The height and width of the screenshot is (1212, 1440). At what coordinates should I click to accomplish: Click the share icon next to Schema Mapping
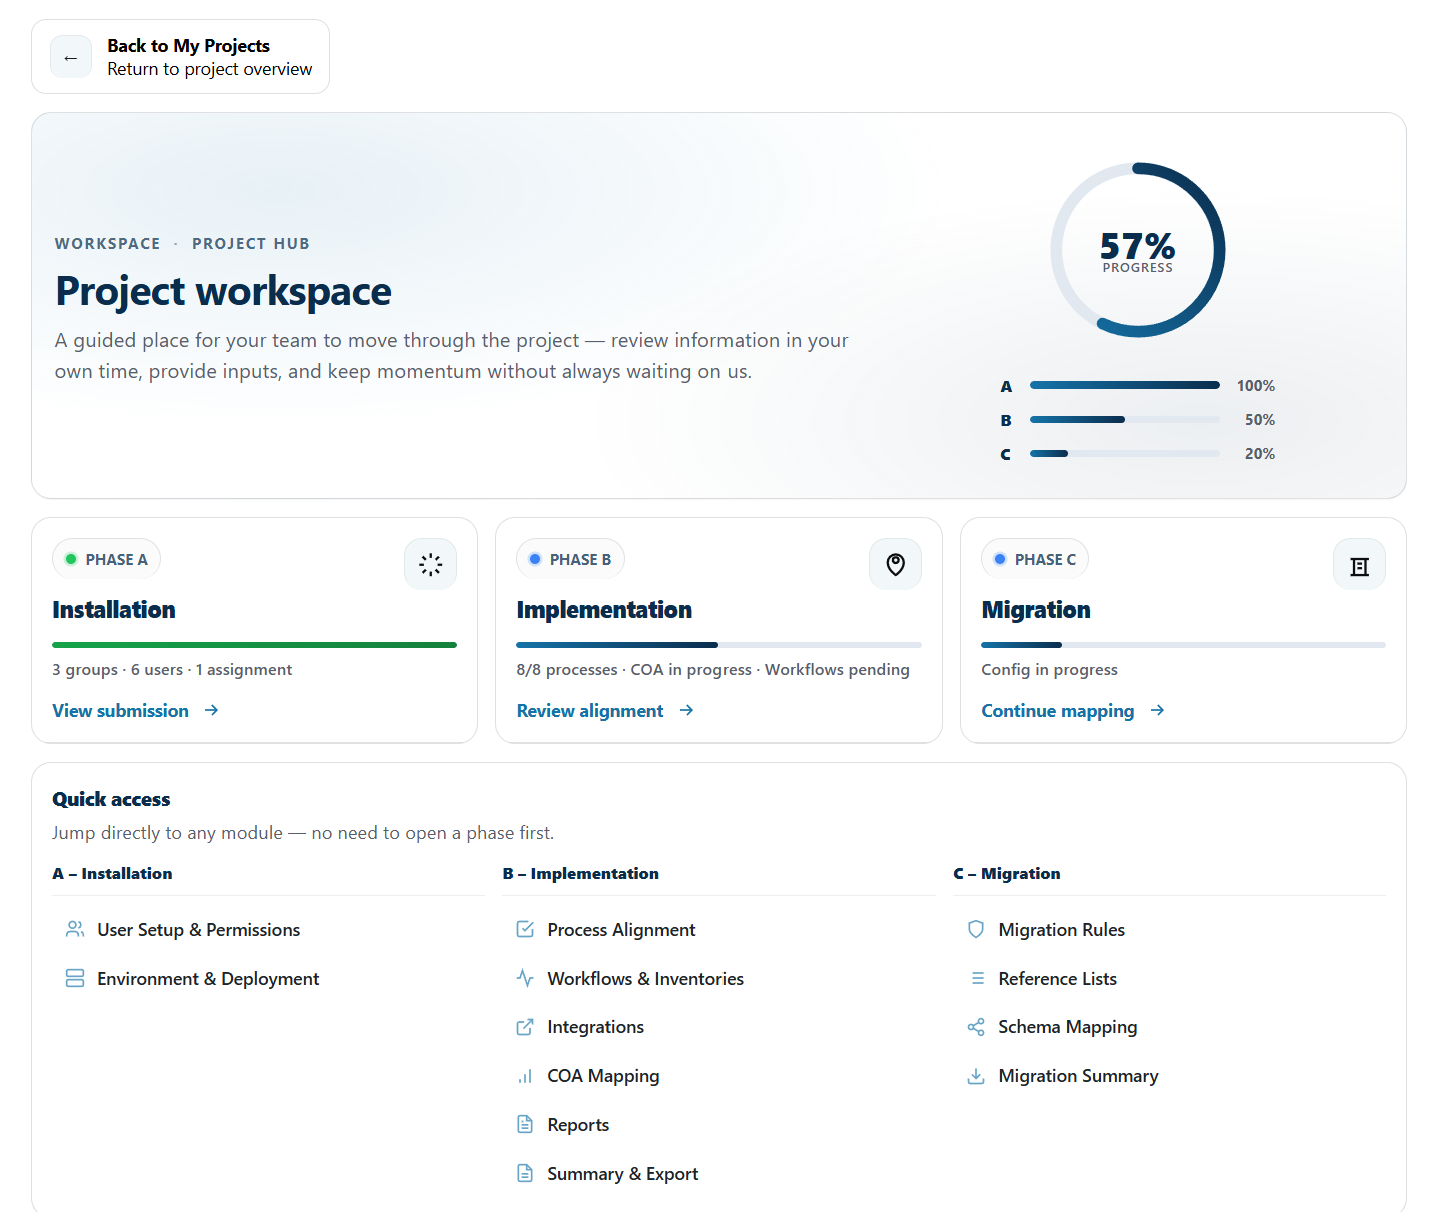(975, 1026)
